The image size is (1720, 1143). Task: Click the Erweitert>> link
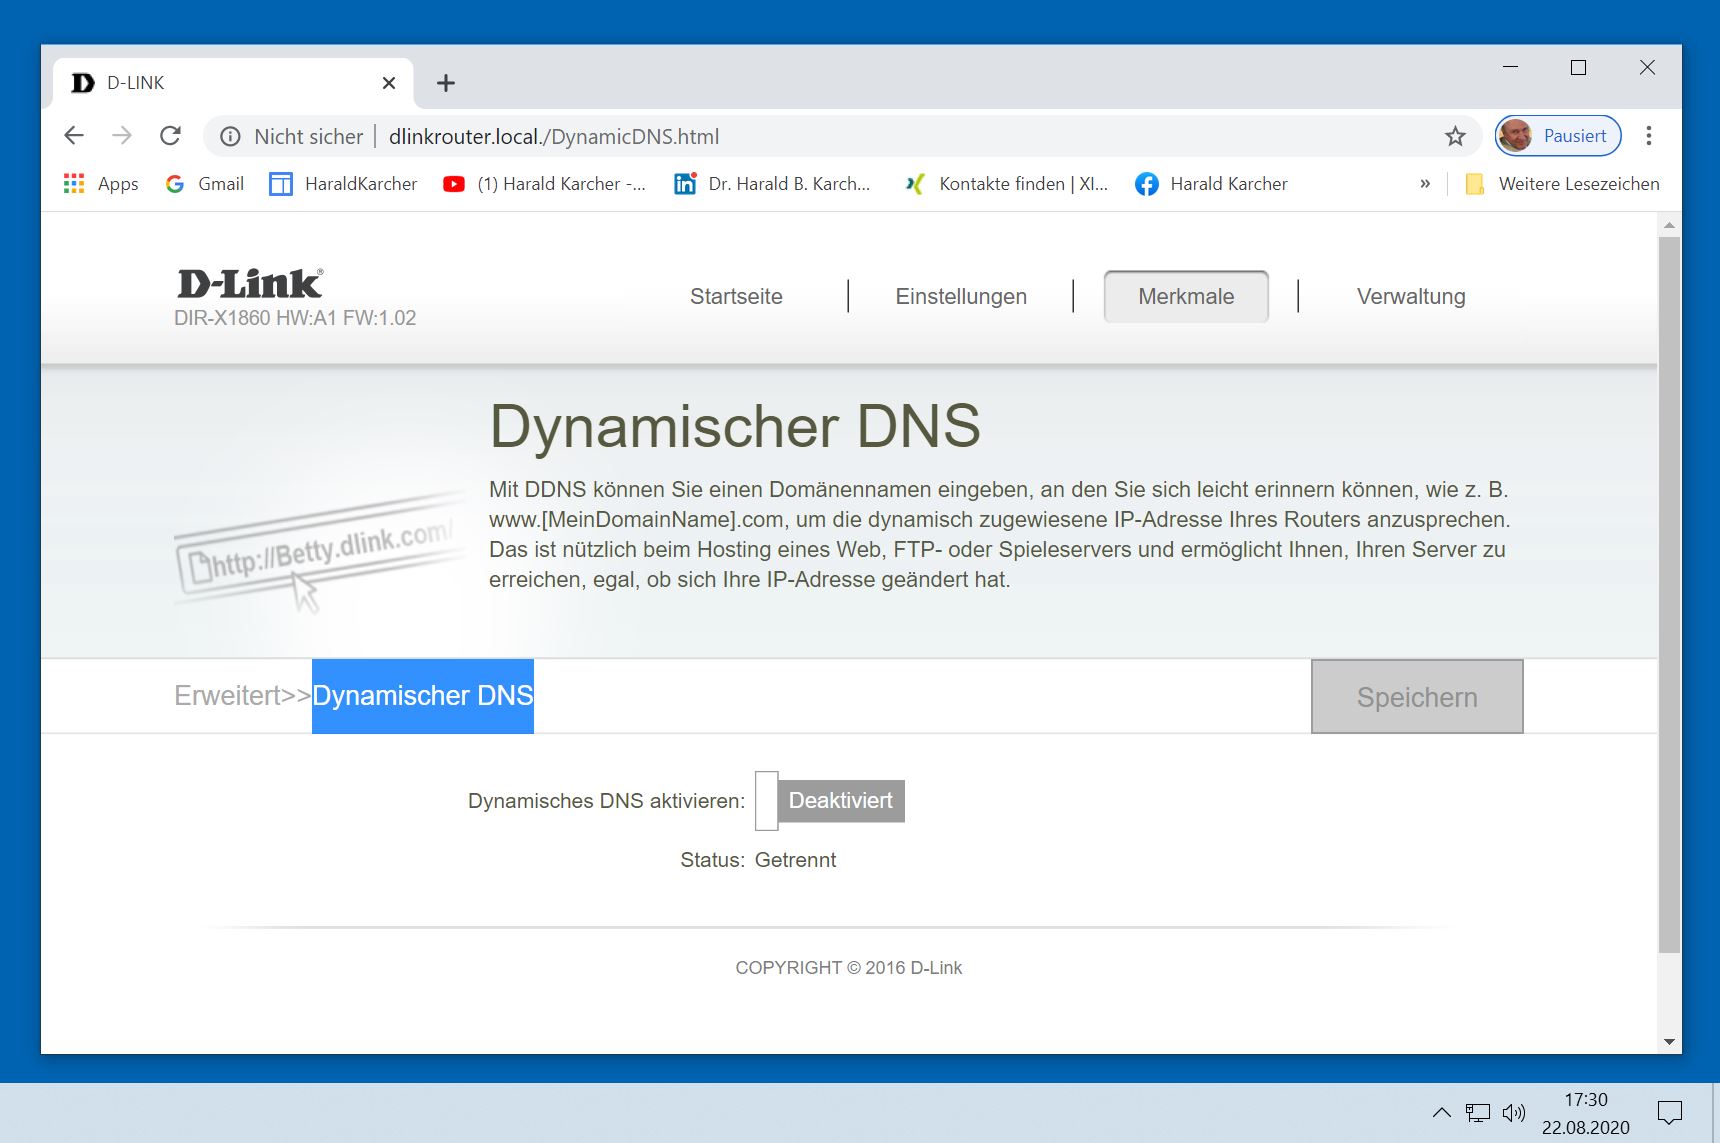click(x=242, y=696)
